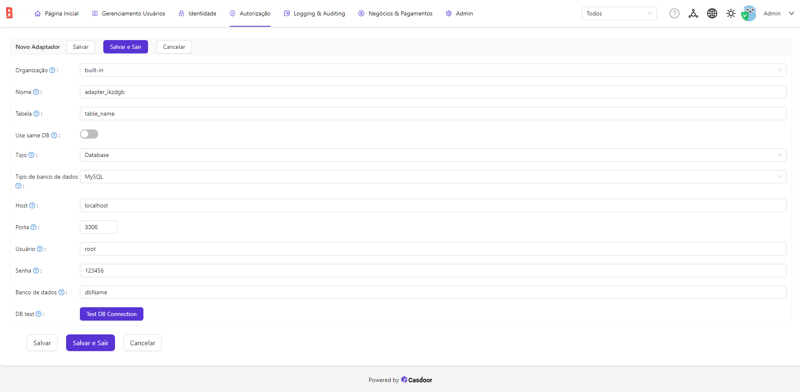Click the Usuário field with root

[x=433, y=249]
